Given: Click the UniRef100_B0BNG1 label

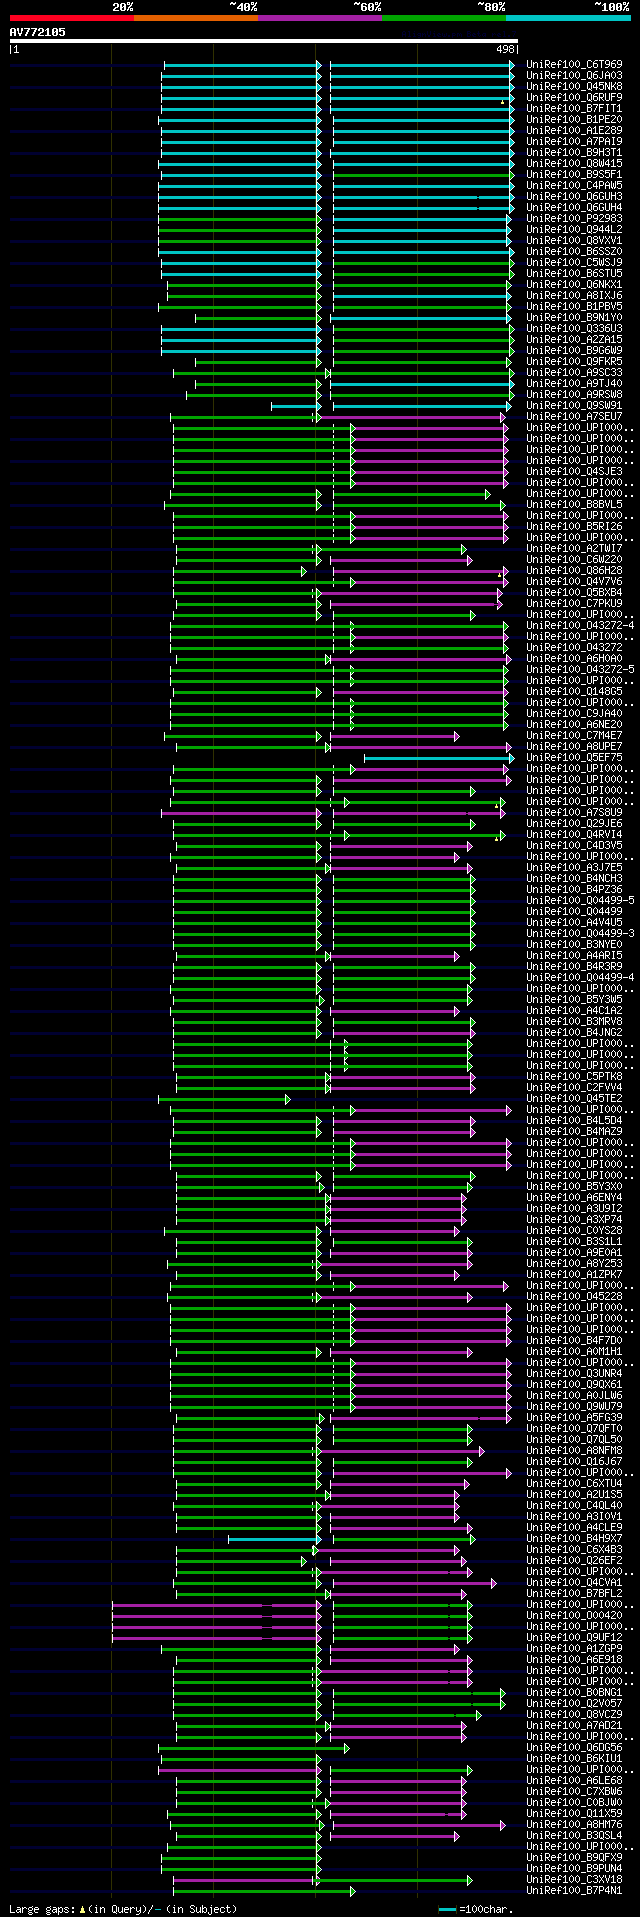Looking at the screenshot, I should [574, 1692].
